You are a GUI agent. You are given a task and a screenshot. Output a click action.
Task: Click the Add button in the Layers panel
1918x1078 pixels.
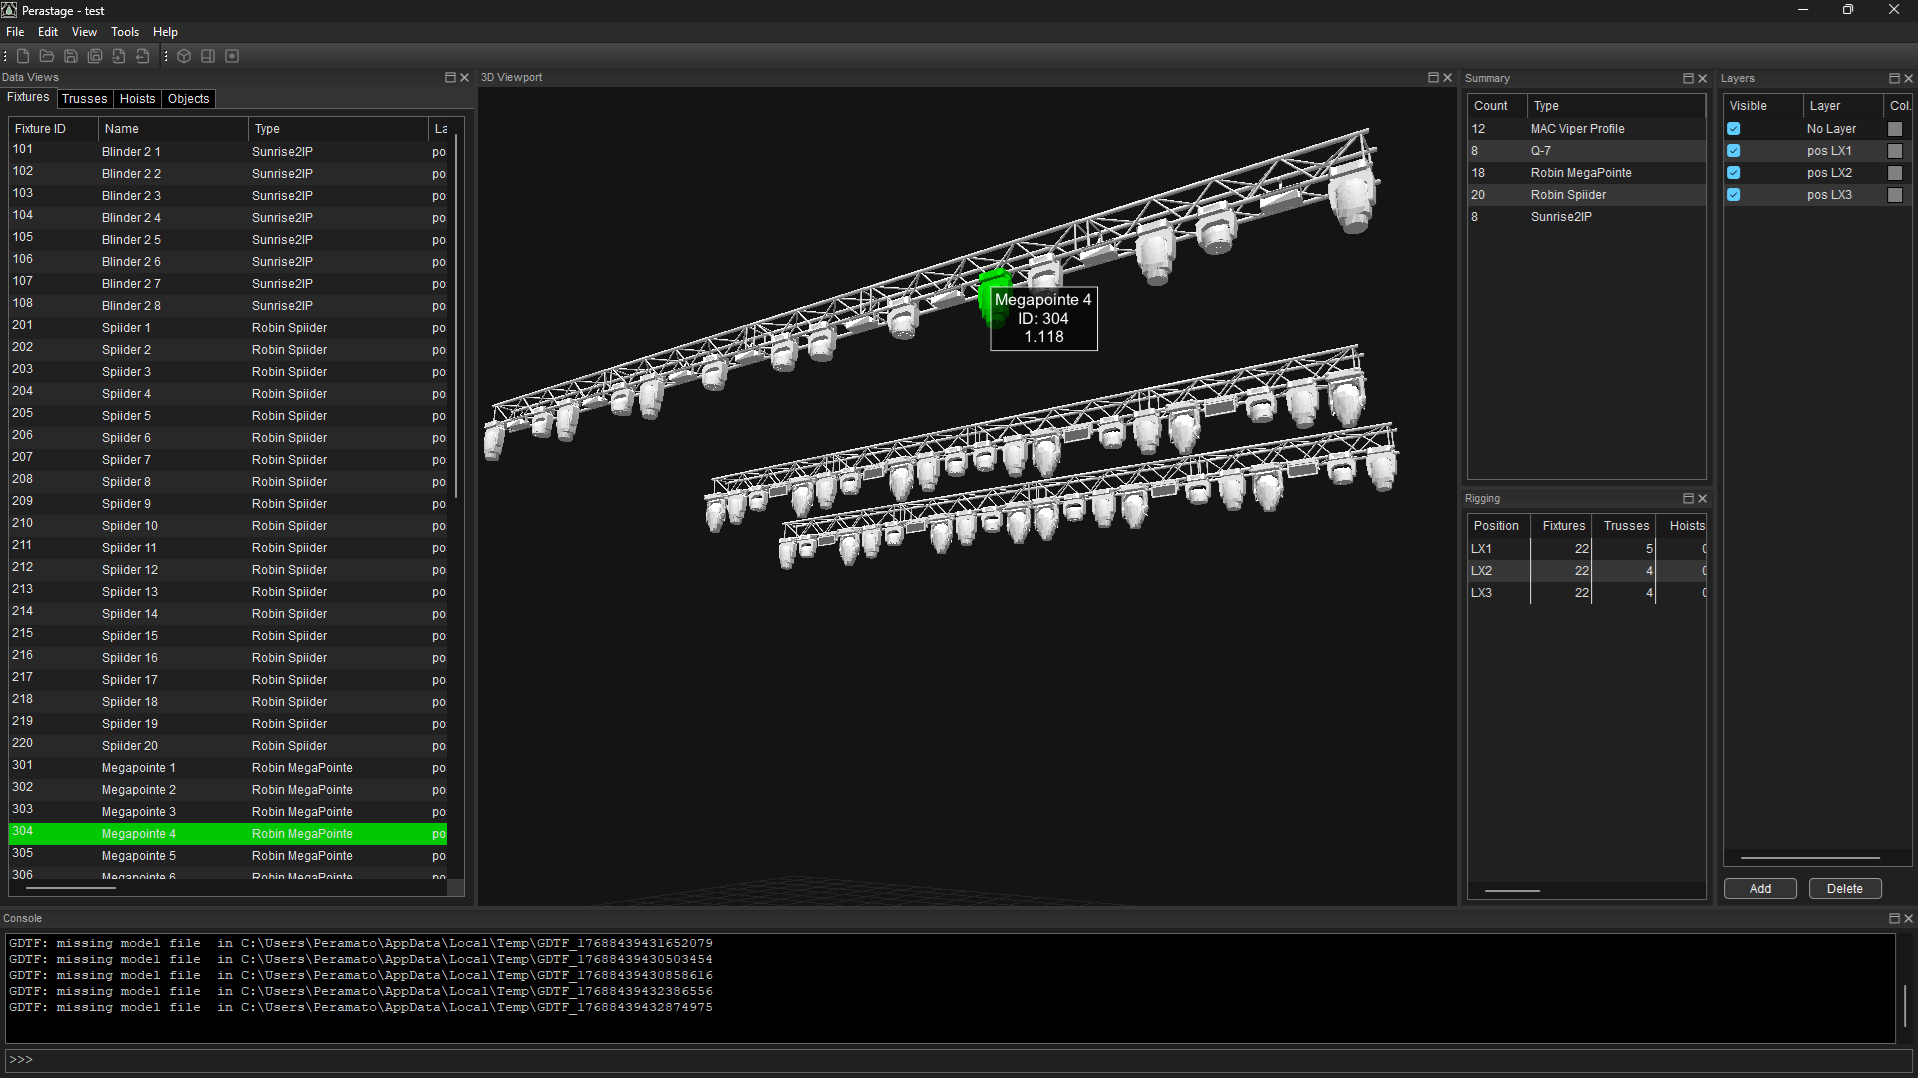pyautogui.click(x=1759, y=888)
